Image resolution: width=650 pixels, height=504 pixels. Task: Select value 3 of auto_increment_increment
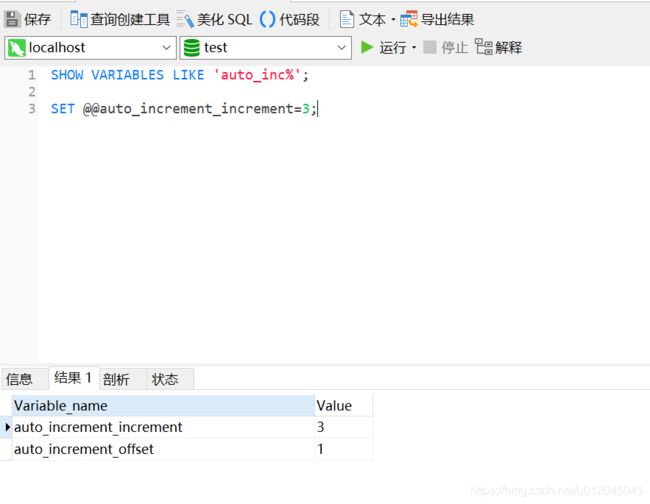(x=343, y=427)
